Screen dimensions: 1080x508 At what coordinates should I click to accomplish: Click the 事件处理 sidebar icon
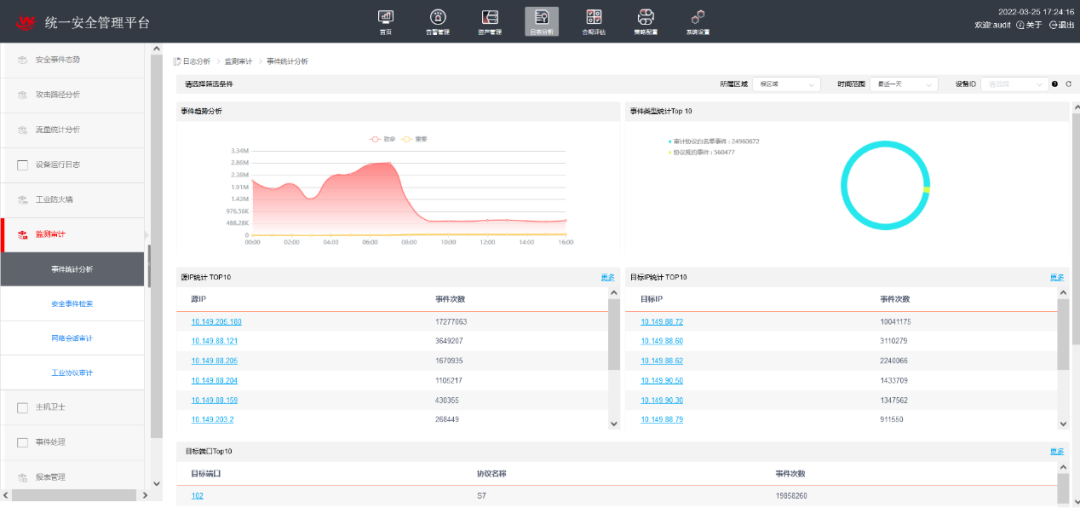(22, 442)
